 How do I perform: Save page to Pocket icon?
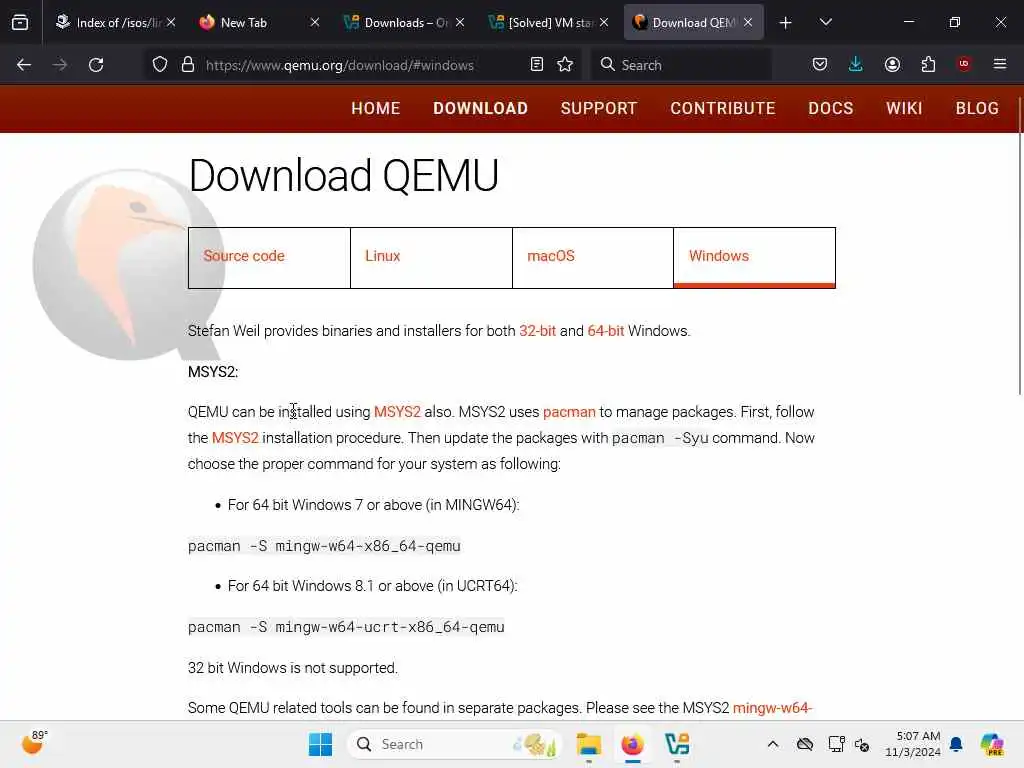[x=820, y=65]
